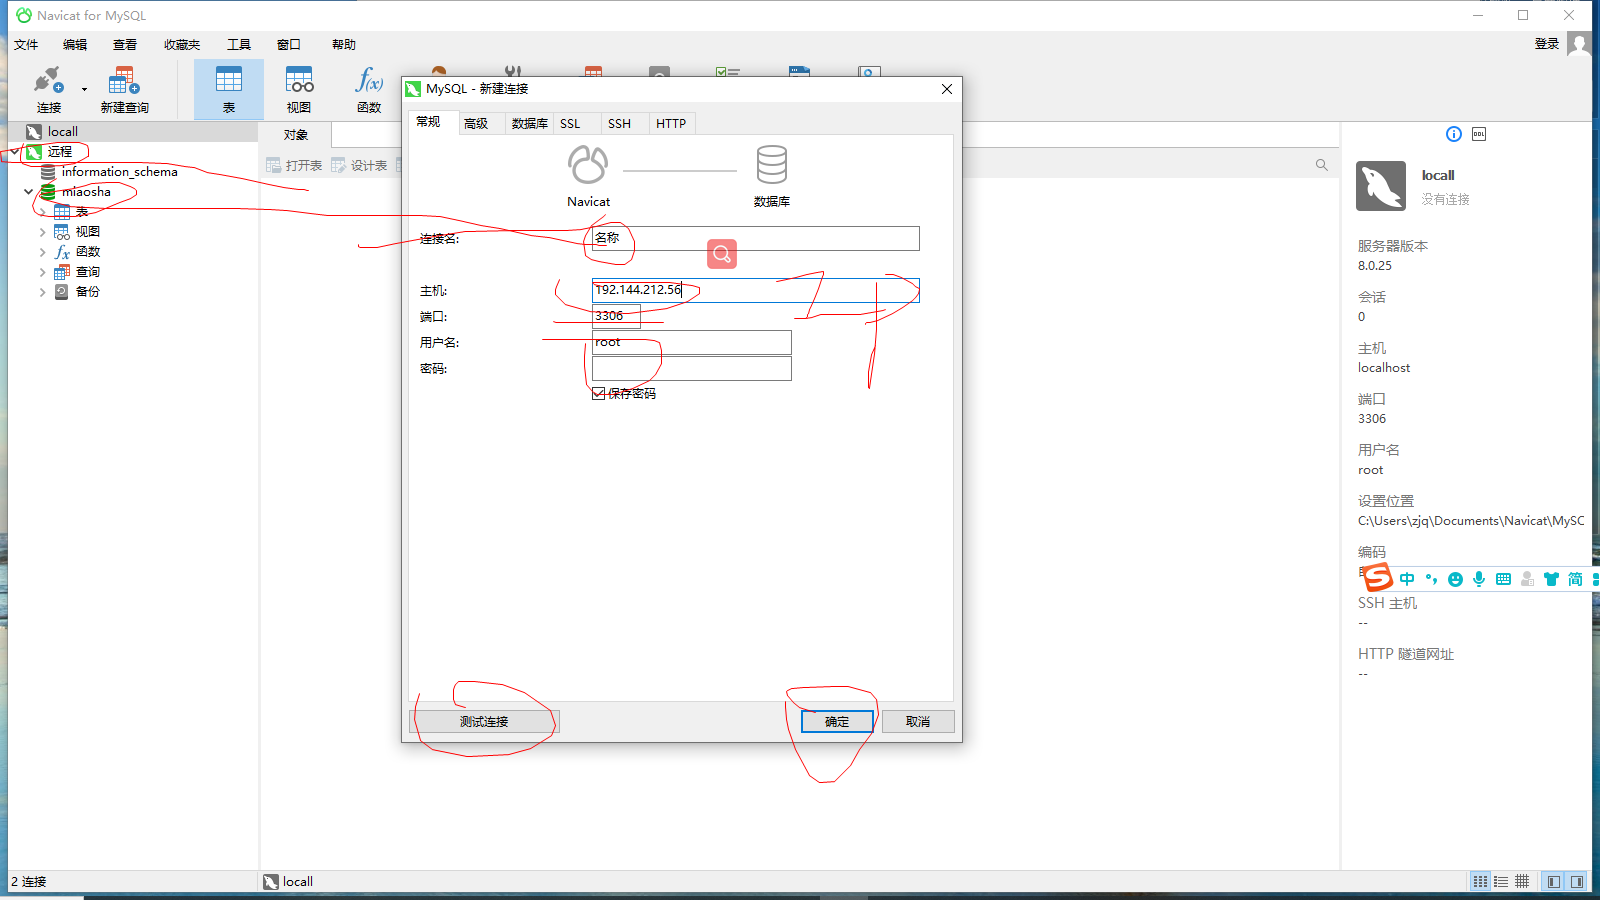This screenshot has height=900, width=1600.
Task: Click the 取消 button
Action: 918,721
